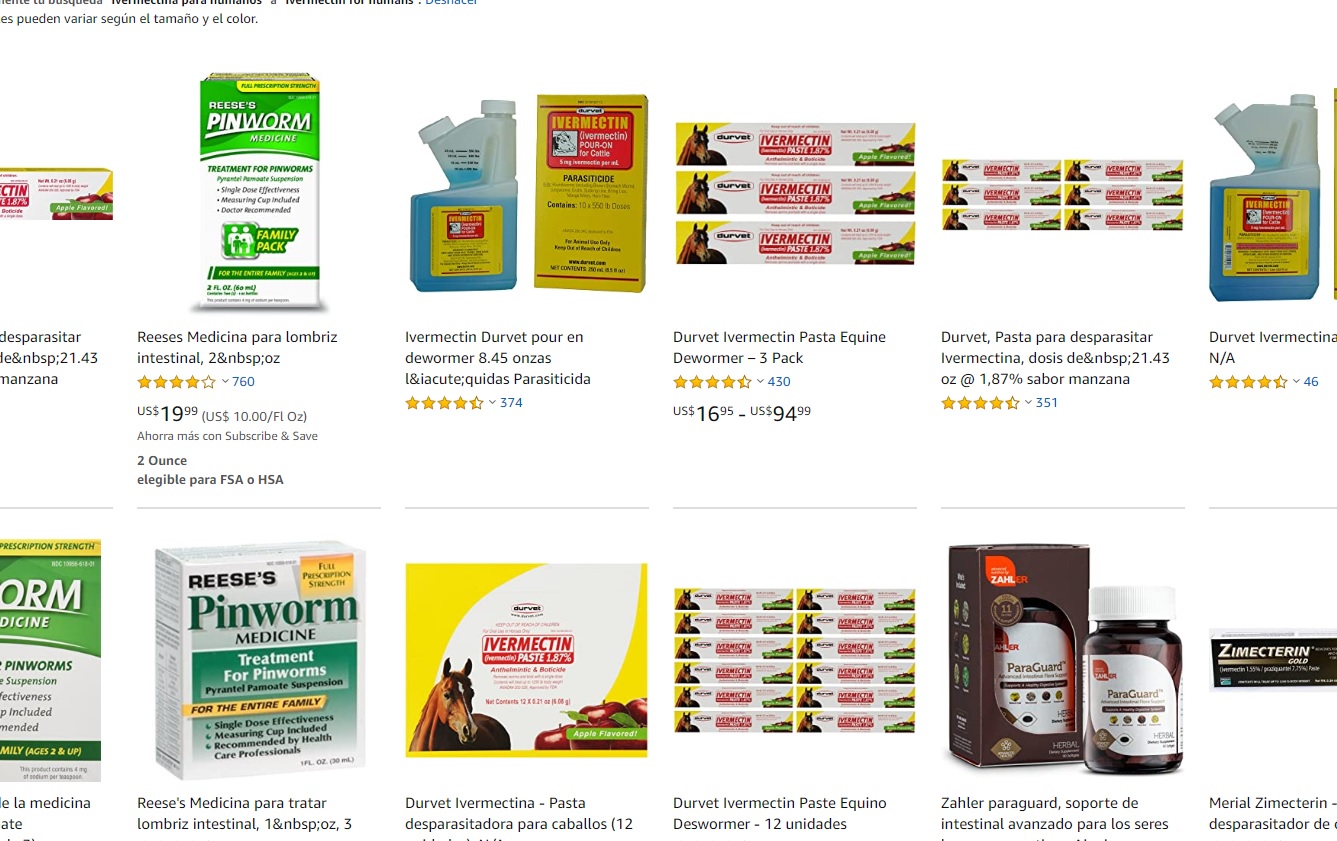The width and height of the screenshot is (1337, 841).
Task: Select three-pack Ivermectin paste image
Action: [795, 193]
